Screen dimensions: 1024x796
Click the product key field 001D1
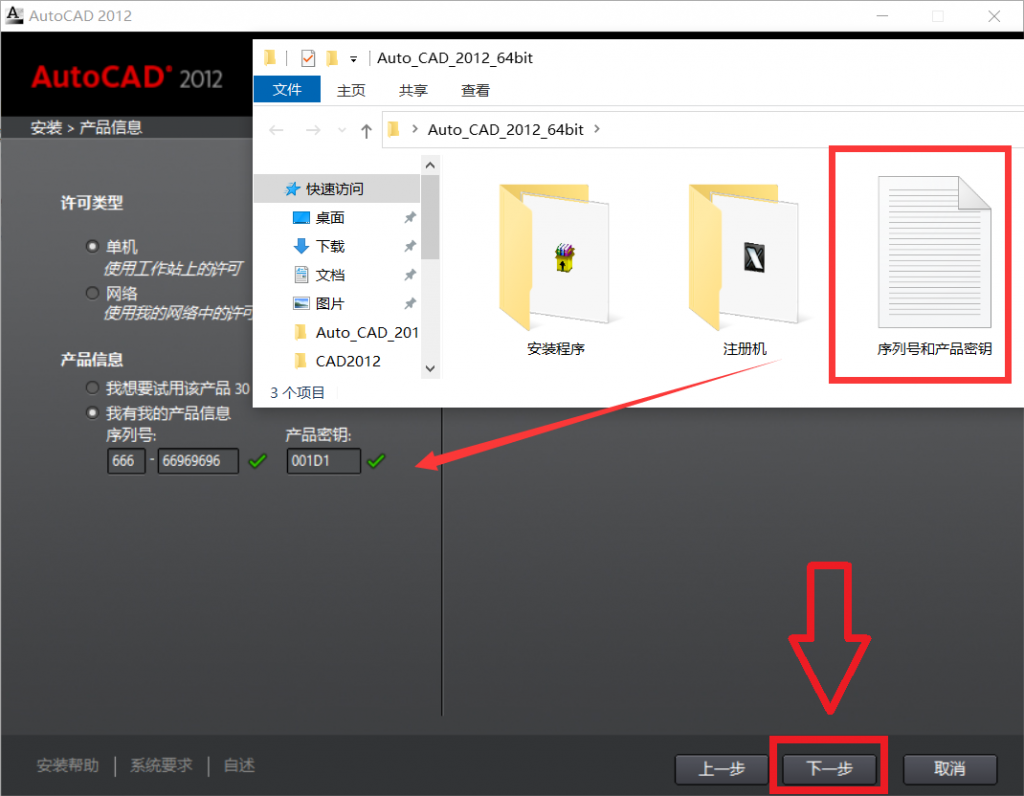point(323,461)
